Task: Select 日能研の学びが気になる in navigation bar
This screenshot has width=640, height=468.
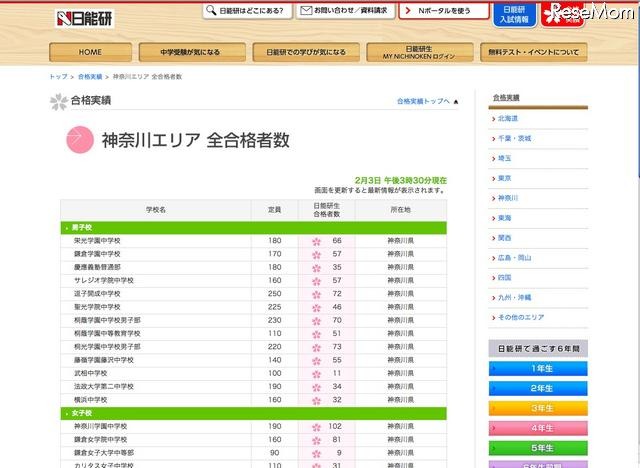Action: tap(305, 51)
